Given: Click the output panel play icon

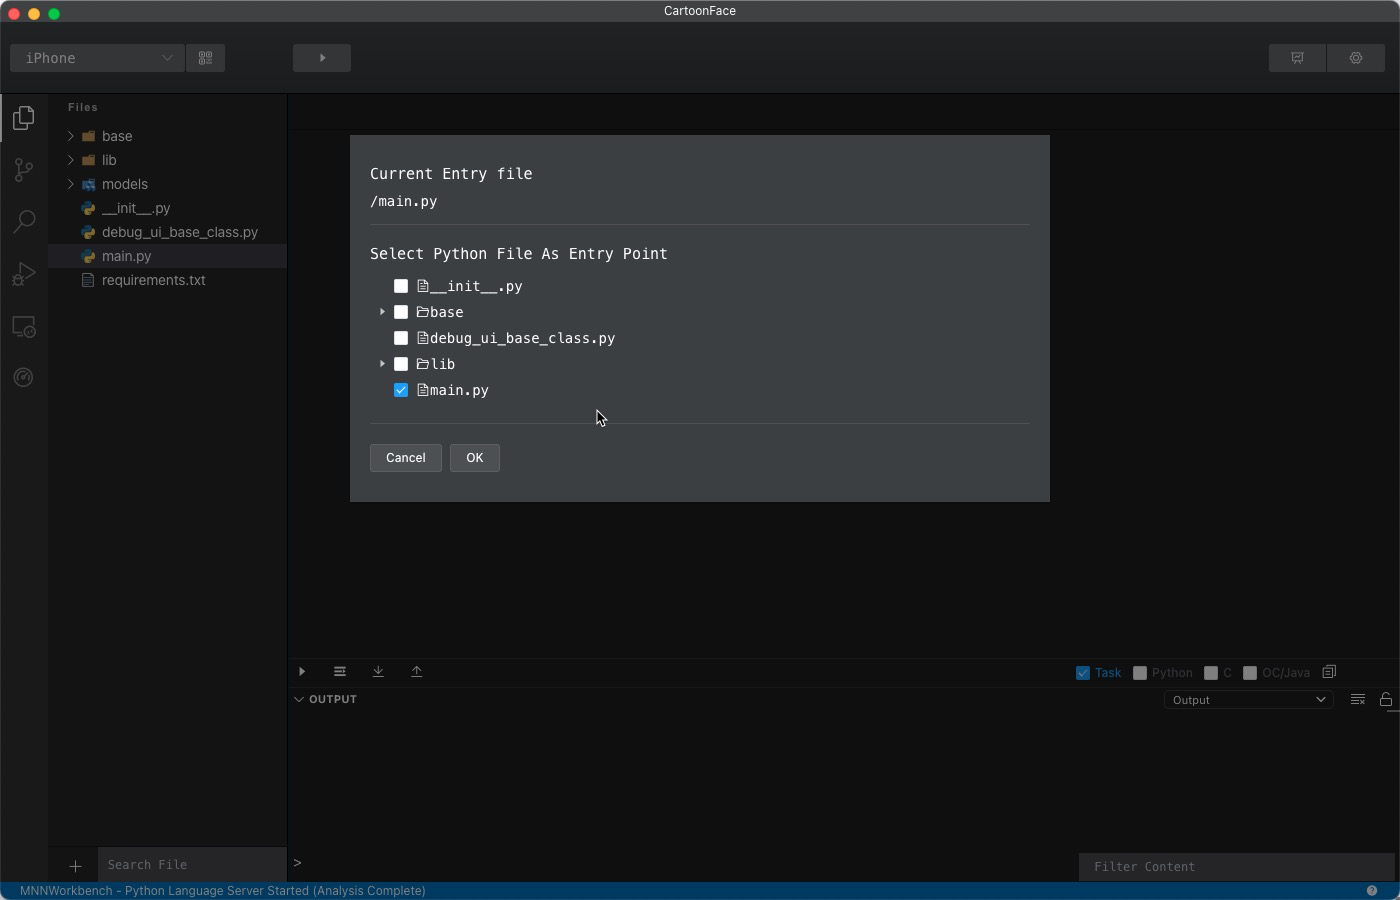Looking at the screenshot, I should click(302, 672).
